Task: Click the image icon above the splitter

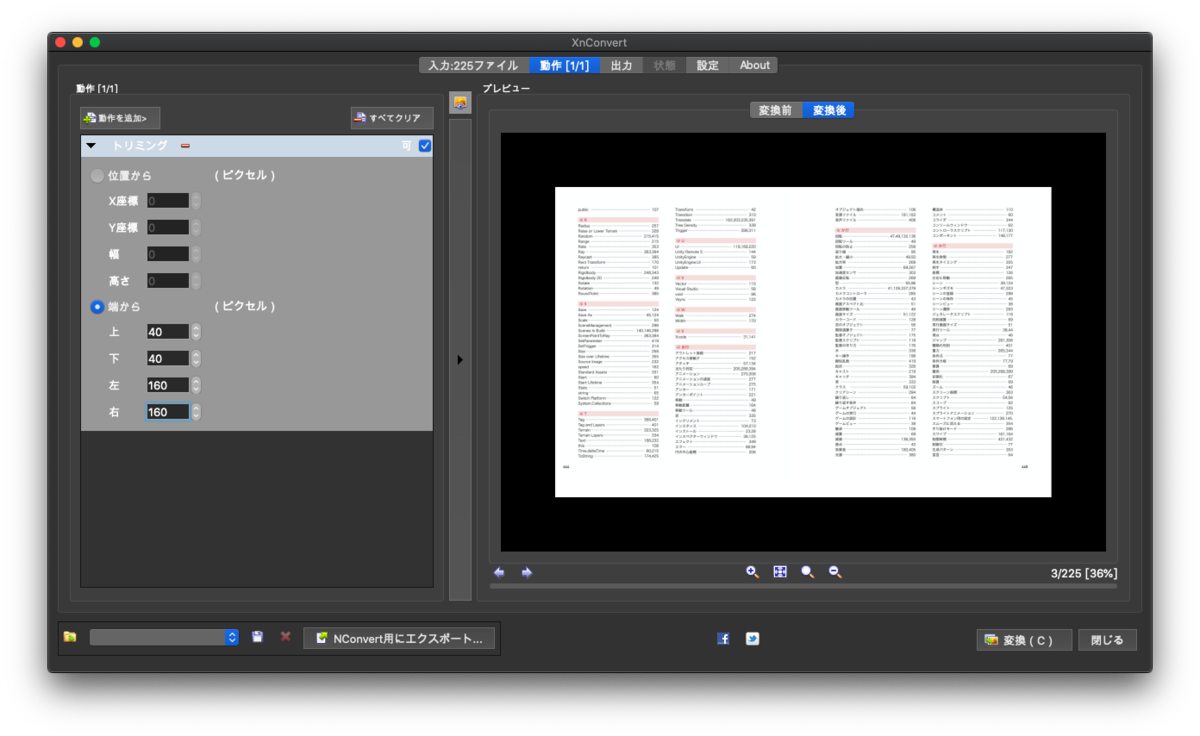Action: click(460, 103)
